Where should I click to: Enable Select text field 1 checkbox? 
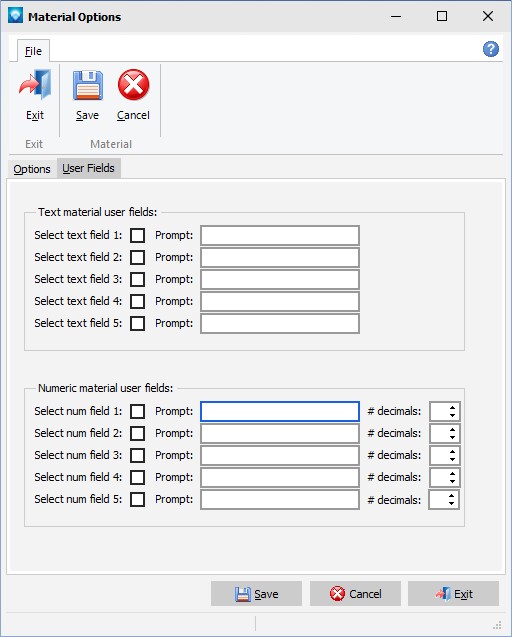(x=137, y=235)
